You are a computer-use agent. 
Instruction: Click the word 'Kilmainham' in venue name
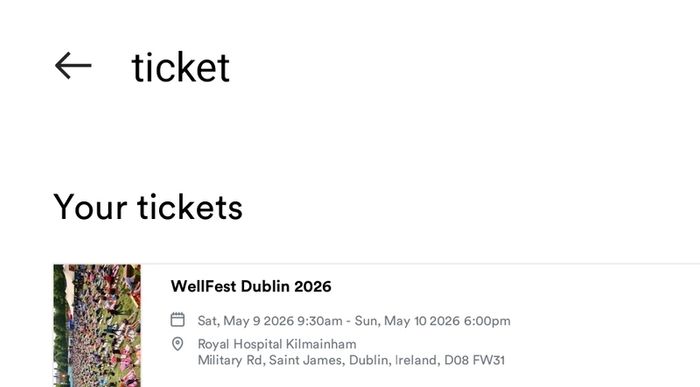coord(321,344)
